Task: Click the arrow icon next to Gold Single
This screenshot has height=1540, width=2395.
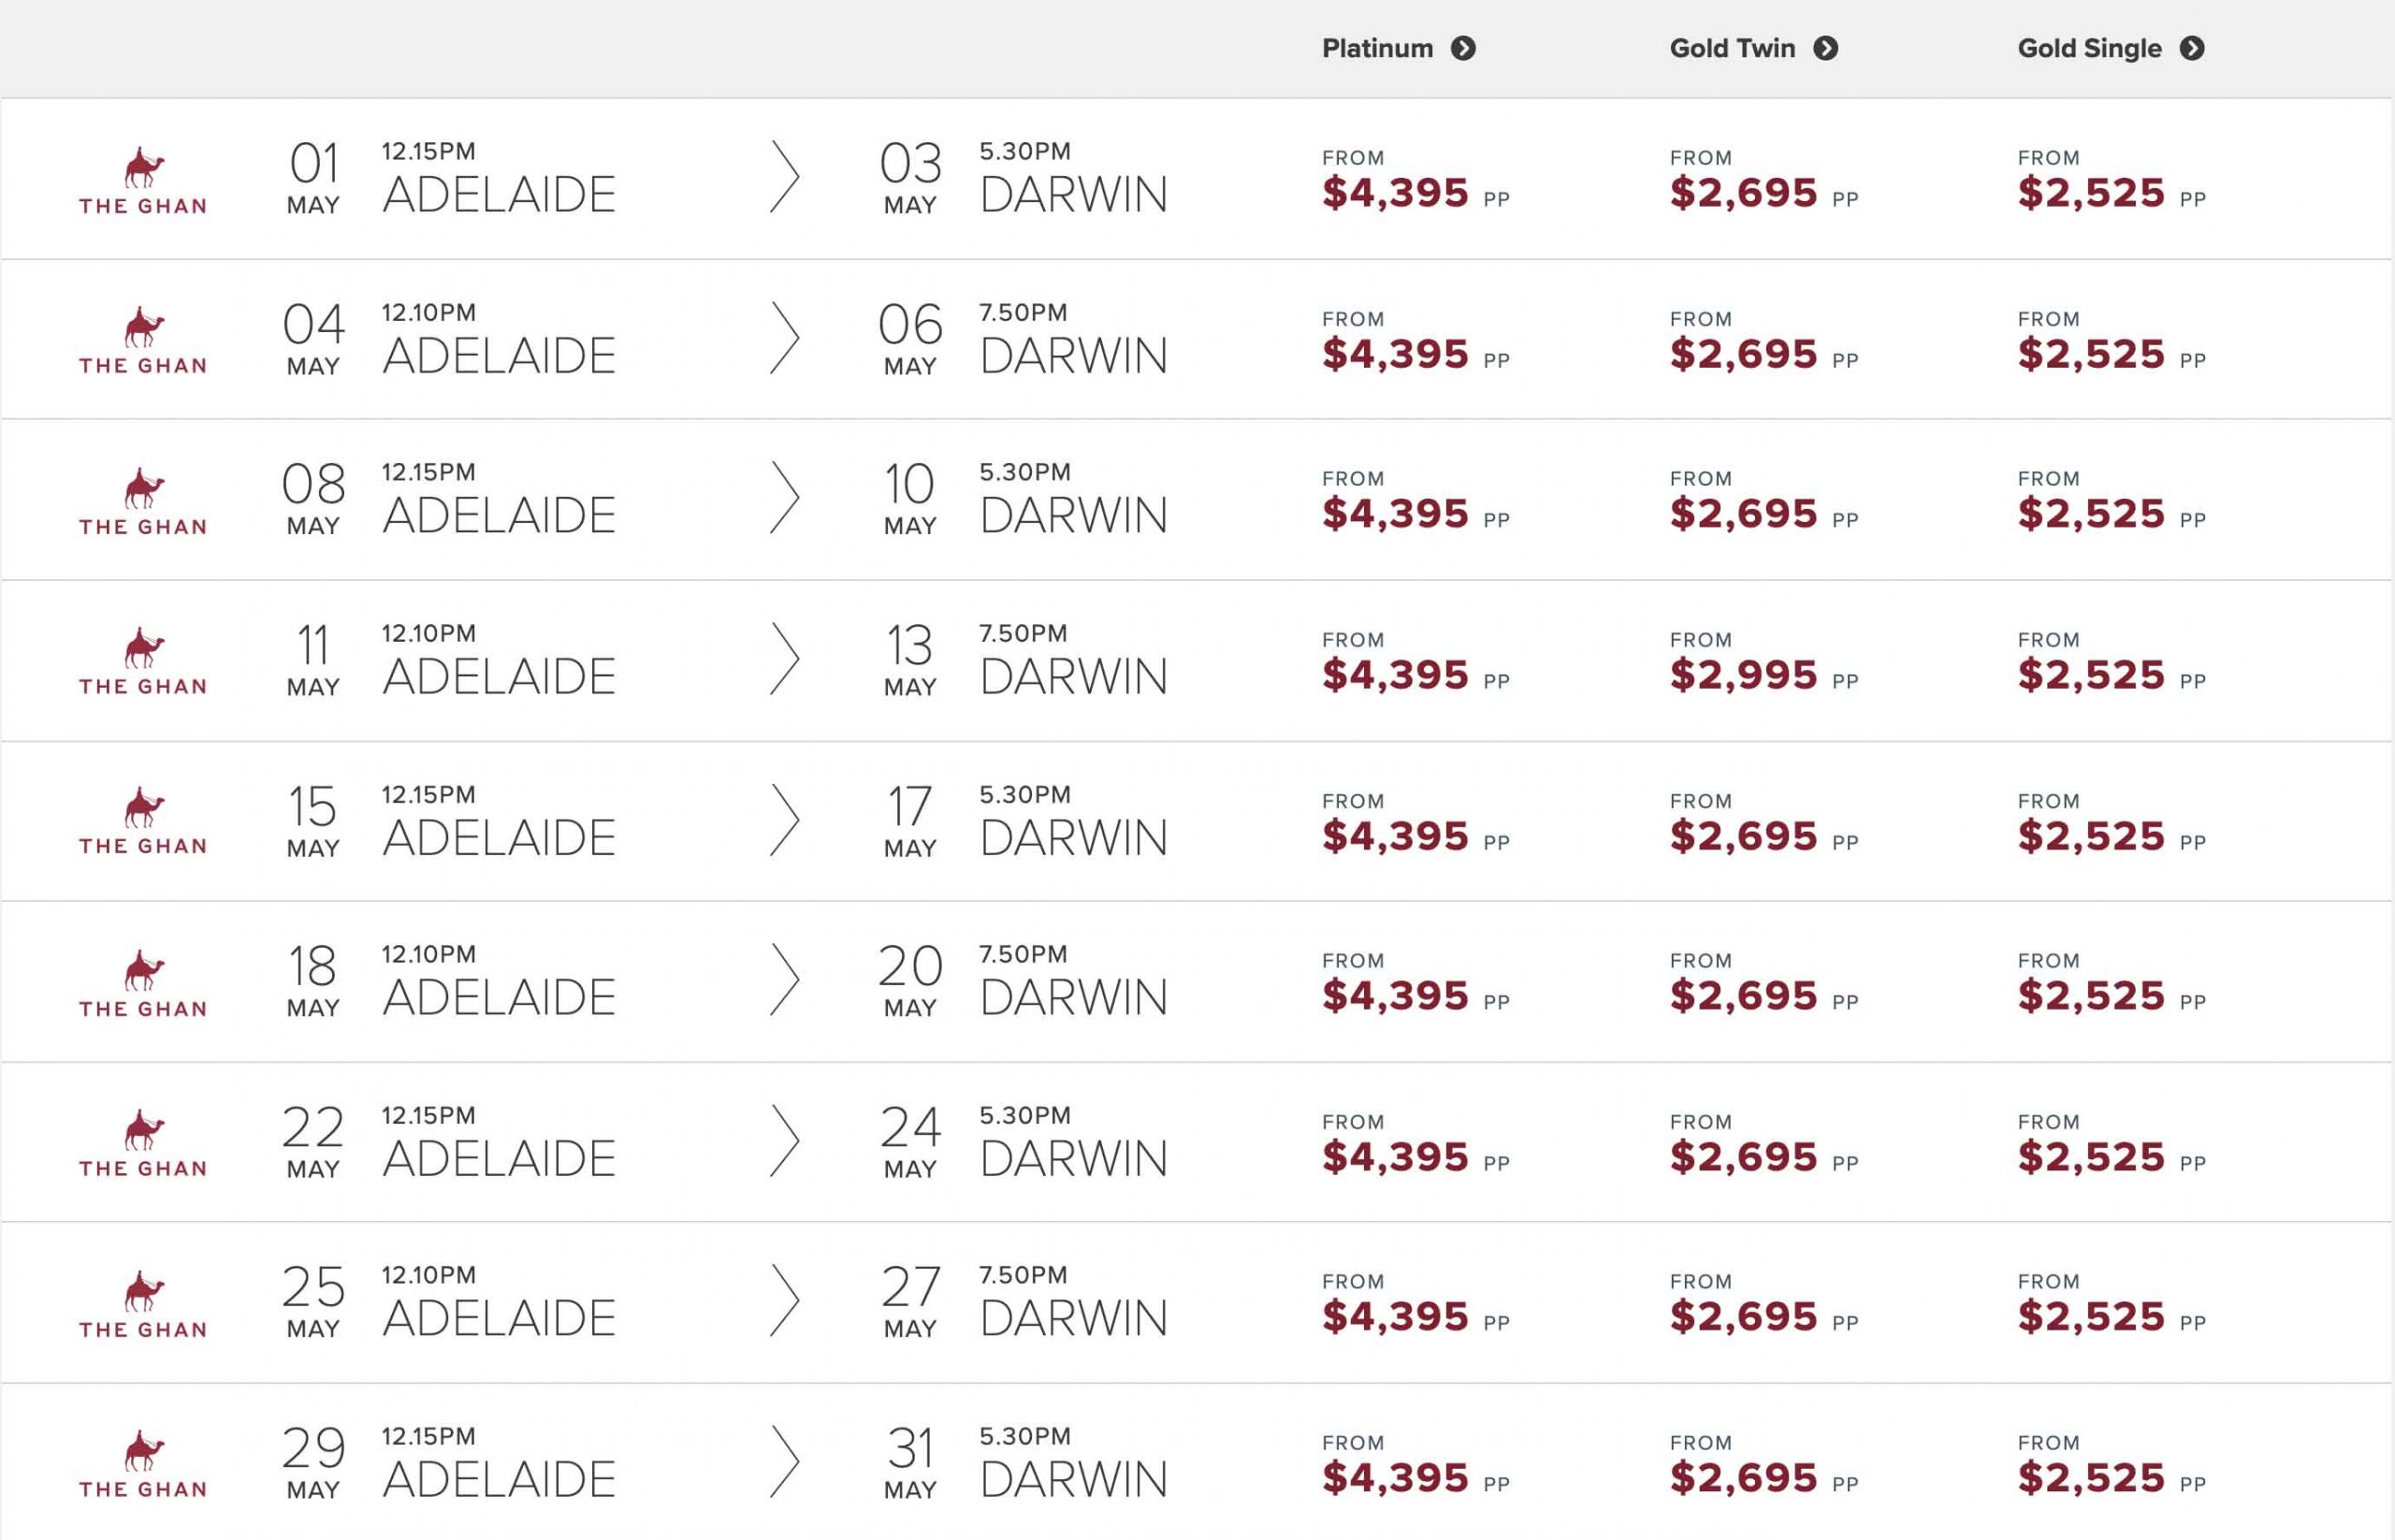Action: [2192, 48]
